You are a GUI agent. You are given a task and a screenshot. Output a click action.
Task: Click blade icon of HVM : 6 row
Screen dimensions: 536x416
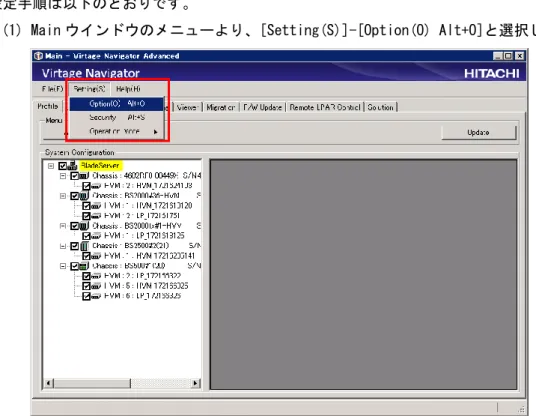click(x=96, y=296)
